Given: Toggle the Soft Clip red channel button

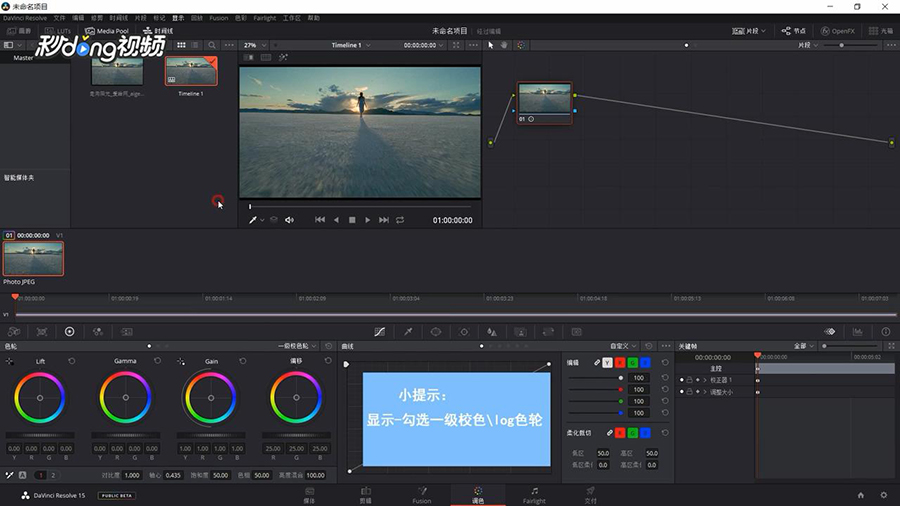Looking at the screenshot, I should pos(620,433).
